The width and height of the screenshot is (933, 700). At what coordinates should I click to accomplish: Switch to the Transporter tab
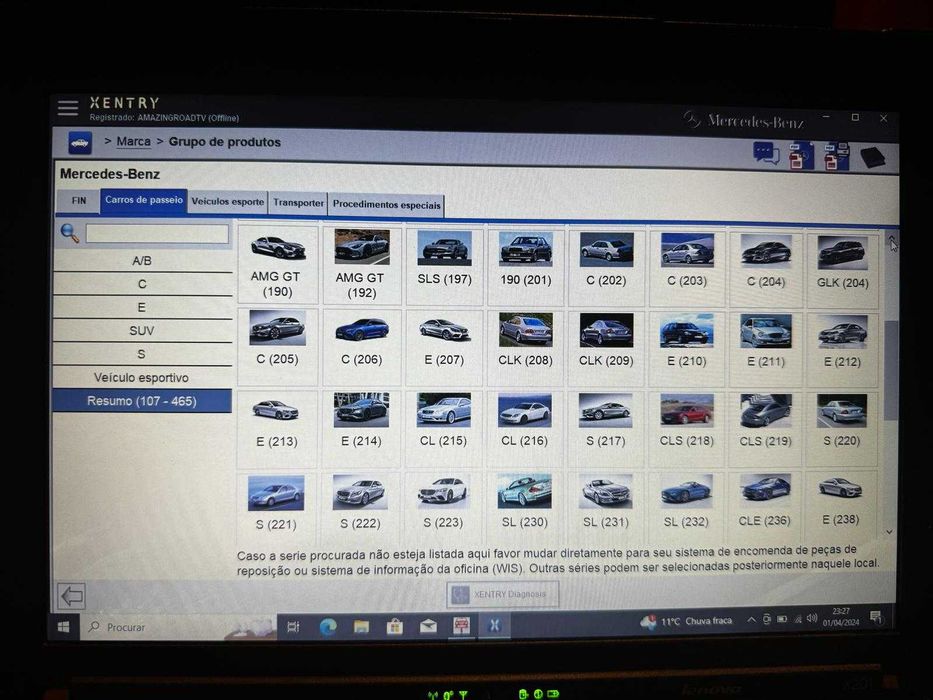[x=298, y=203]
